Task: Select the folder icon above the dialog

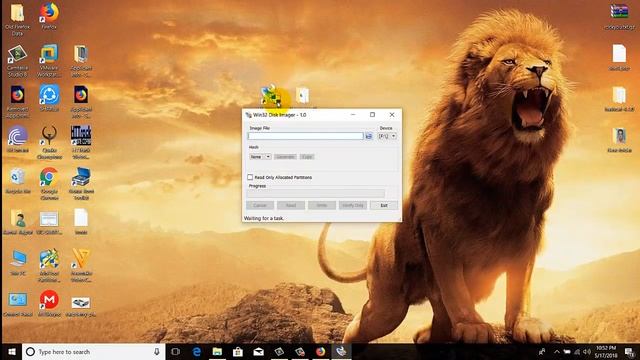Action: point(302,95)
